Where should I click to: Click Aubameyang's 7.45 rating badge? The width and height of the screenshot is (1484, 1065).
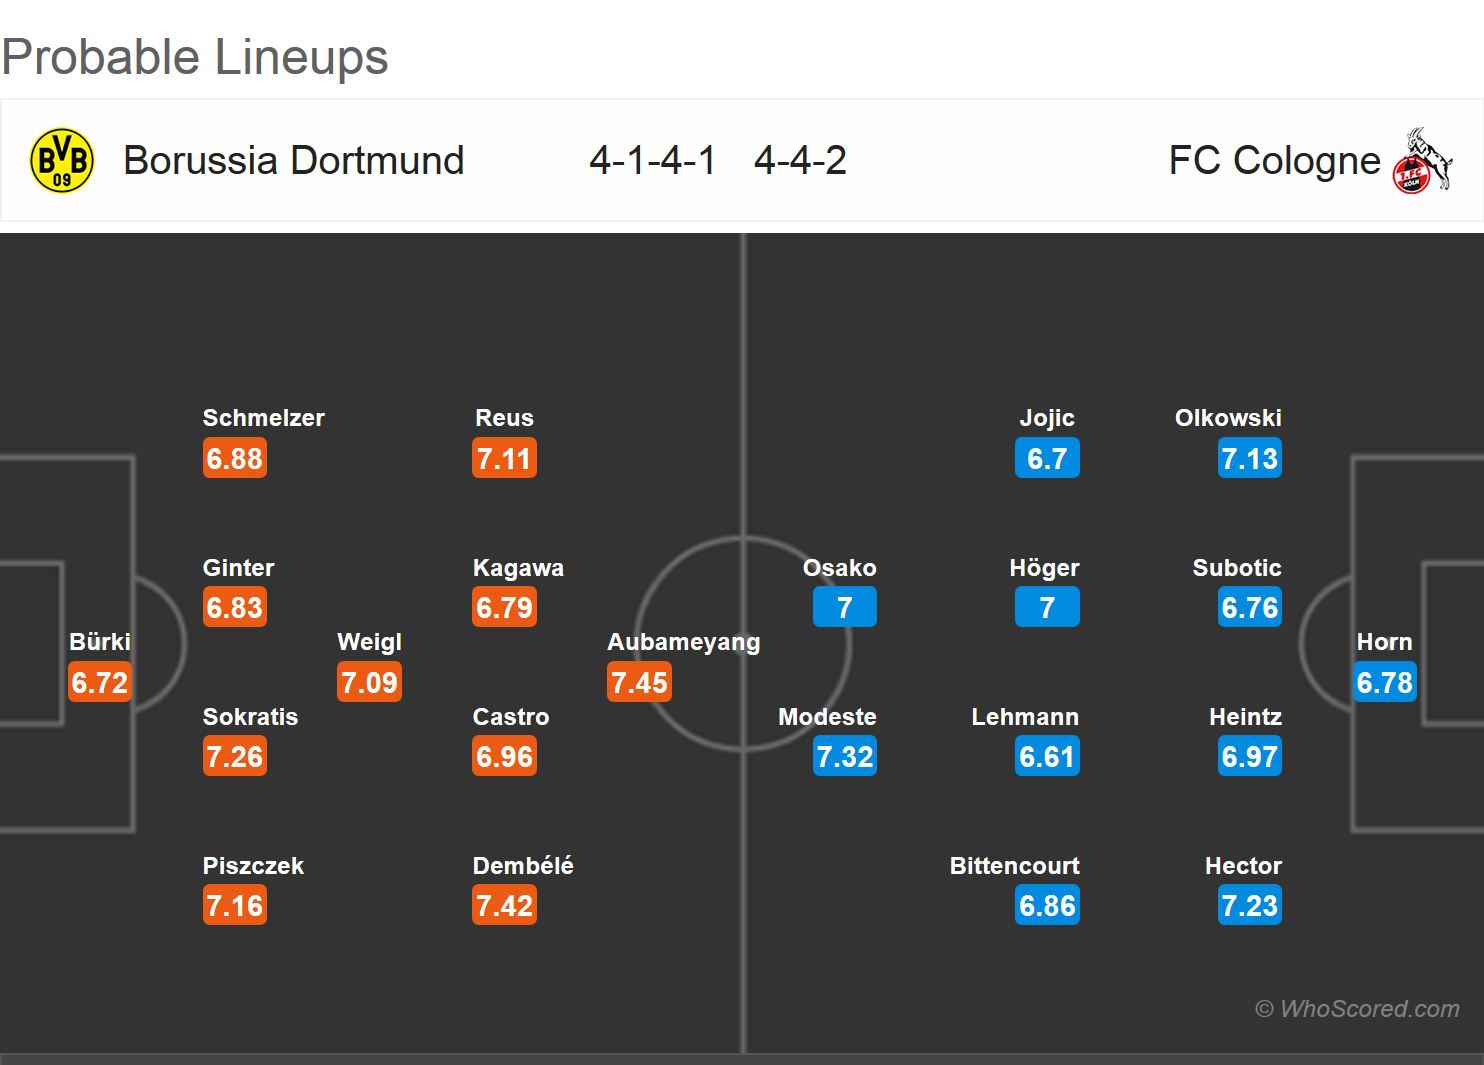(639, 682)
